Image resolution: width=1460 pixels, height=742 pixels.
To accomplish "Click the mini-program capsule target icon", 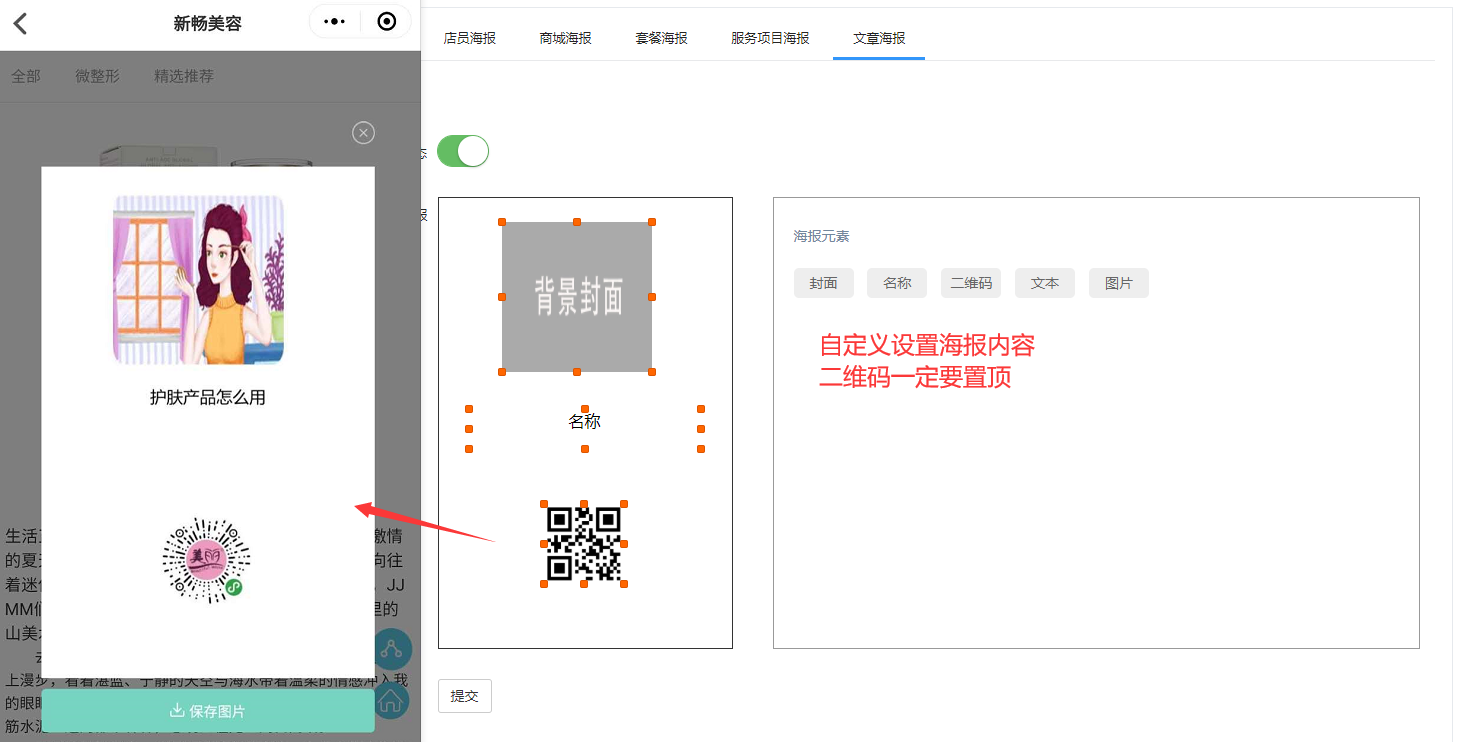I will pyautogui.click(x=387, y=22).
